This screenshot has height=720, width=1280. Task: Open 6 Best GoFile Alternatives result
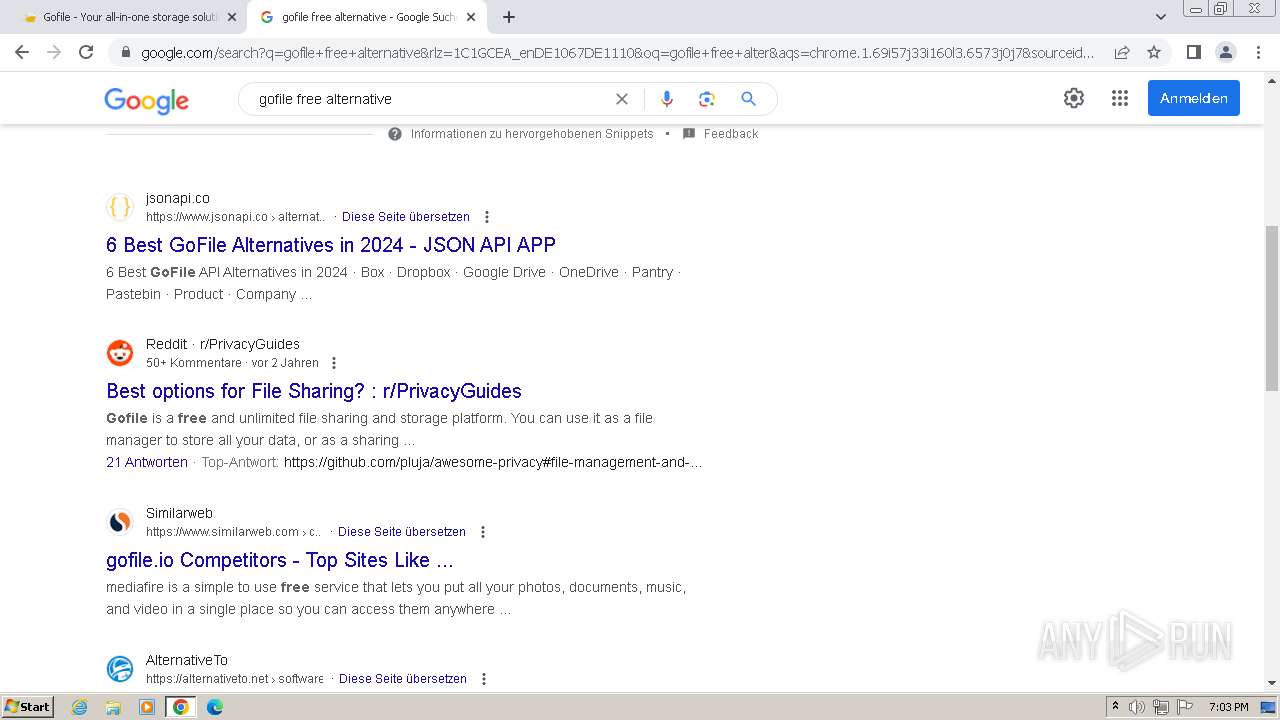(331, 245)
